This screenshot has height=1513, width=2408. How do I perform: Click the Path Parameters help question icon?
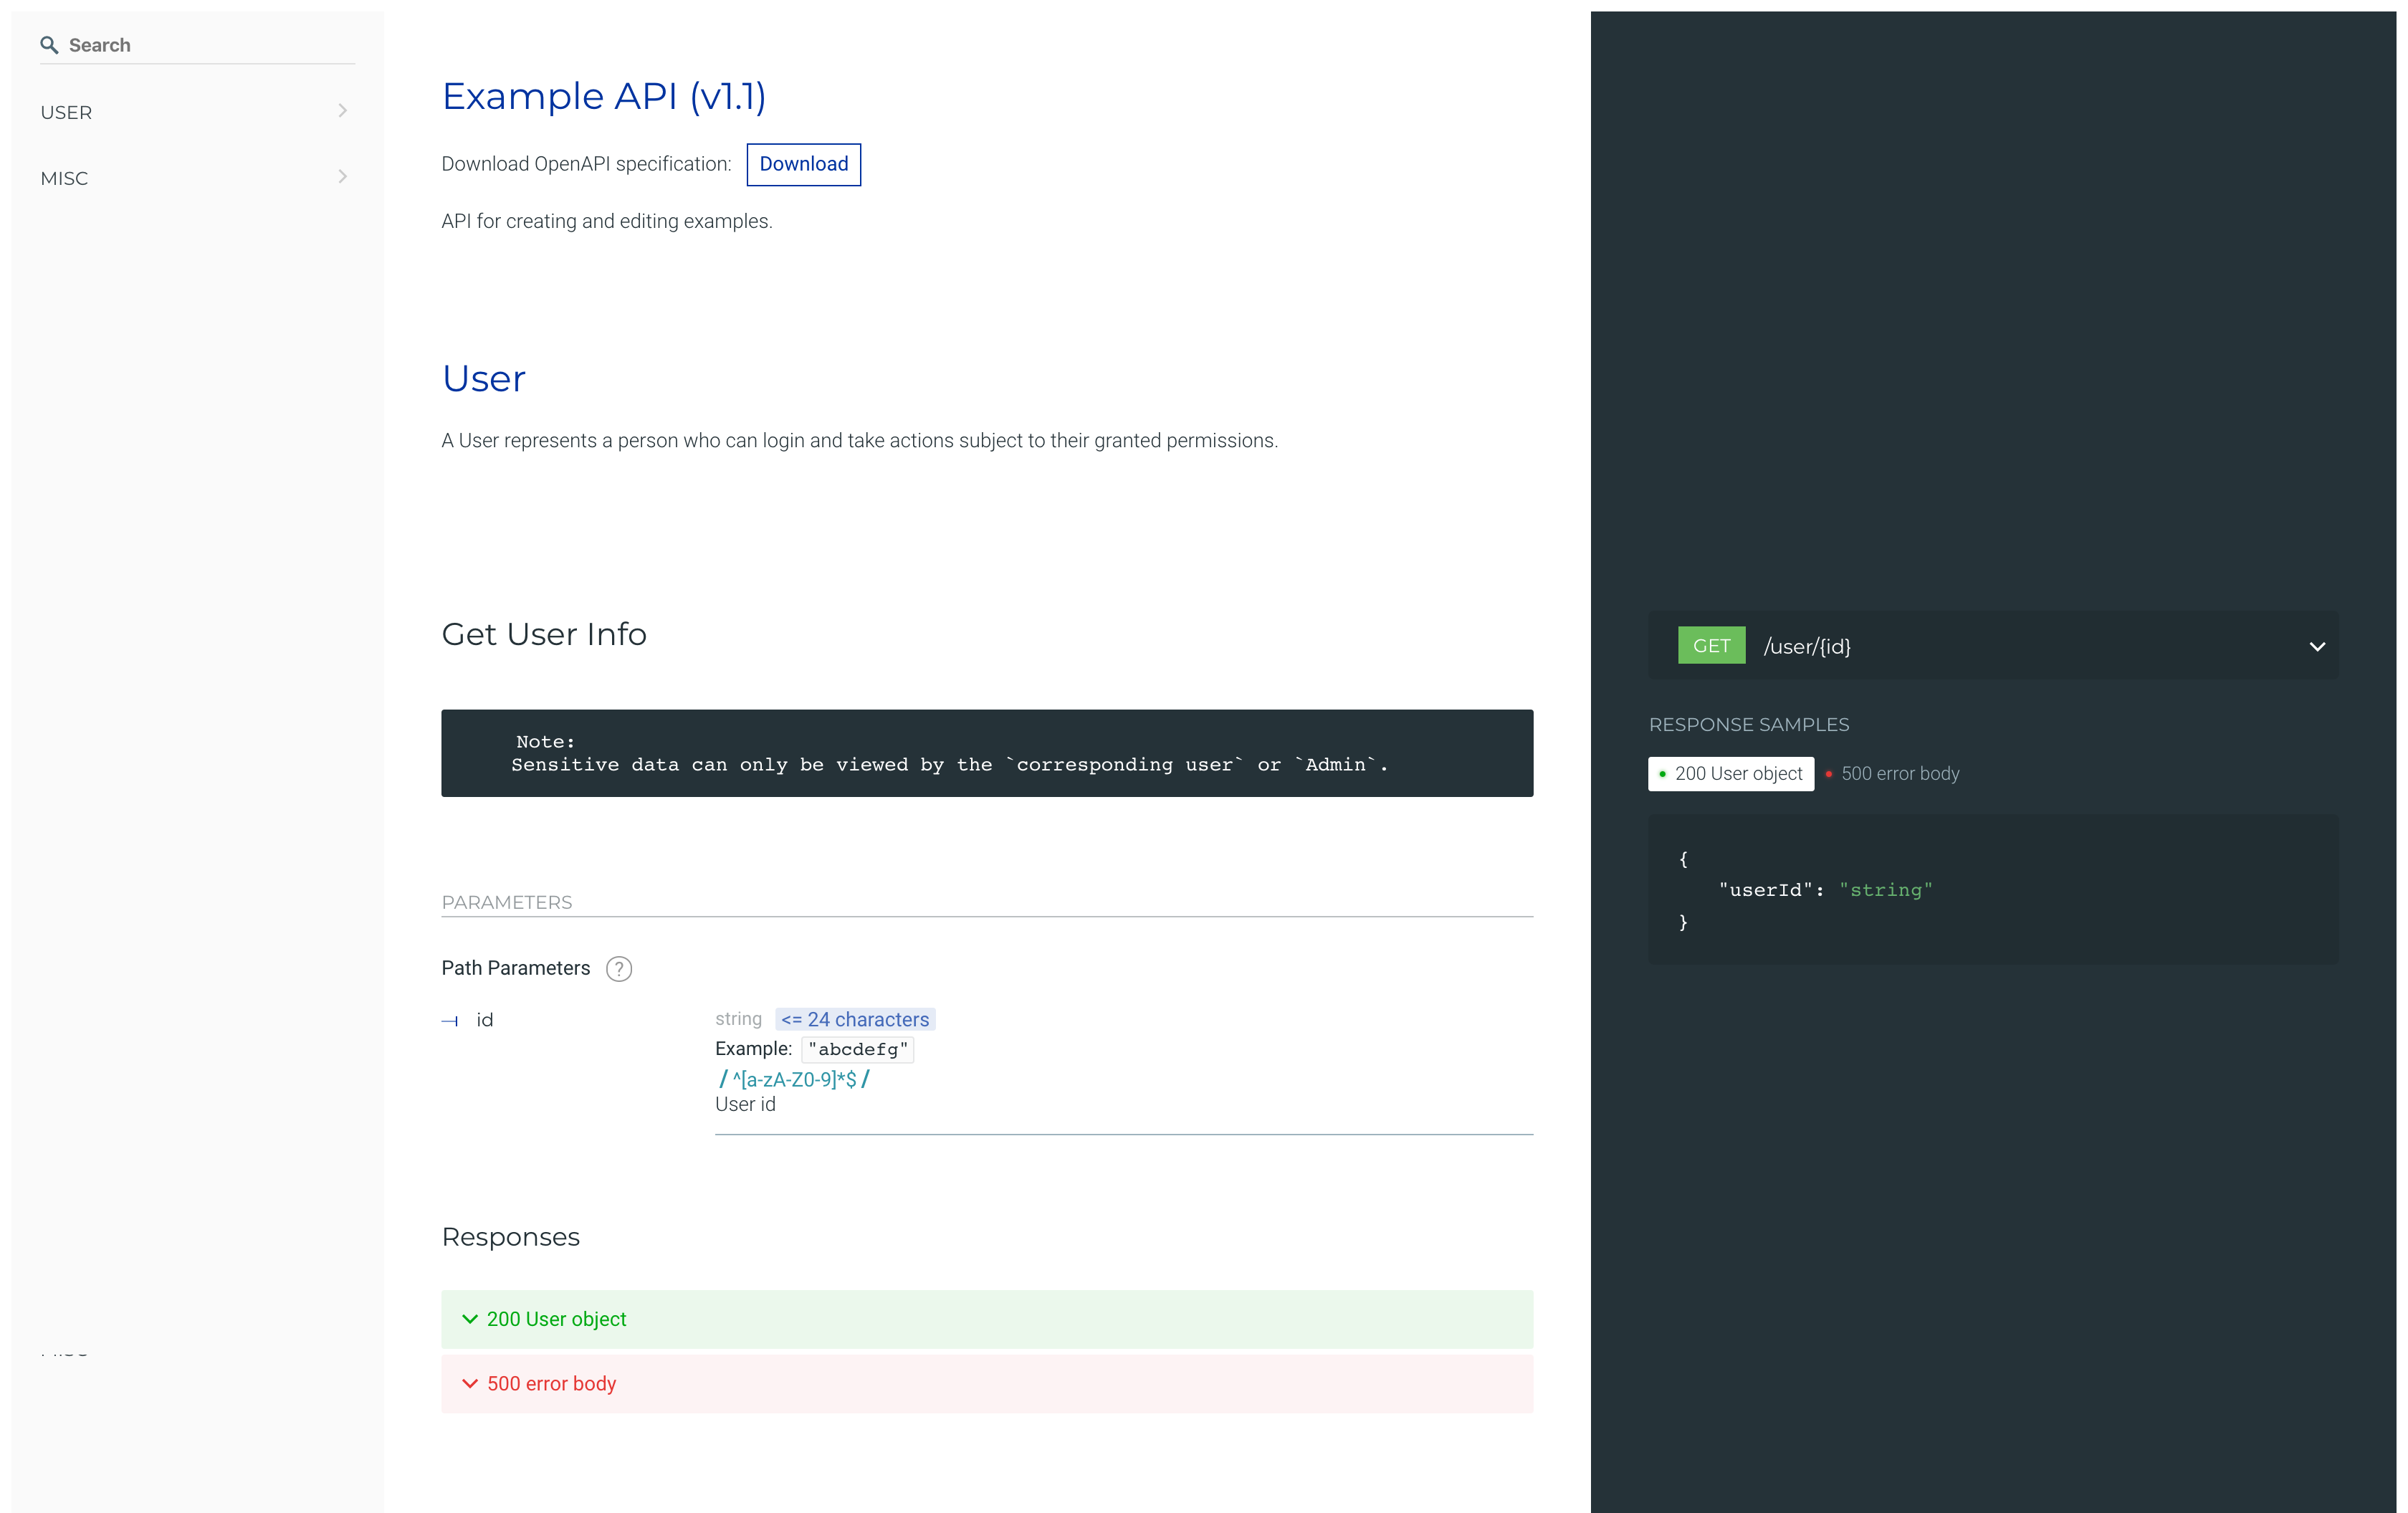(x=619, y=969)
